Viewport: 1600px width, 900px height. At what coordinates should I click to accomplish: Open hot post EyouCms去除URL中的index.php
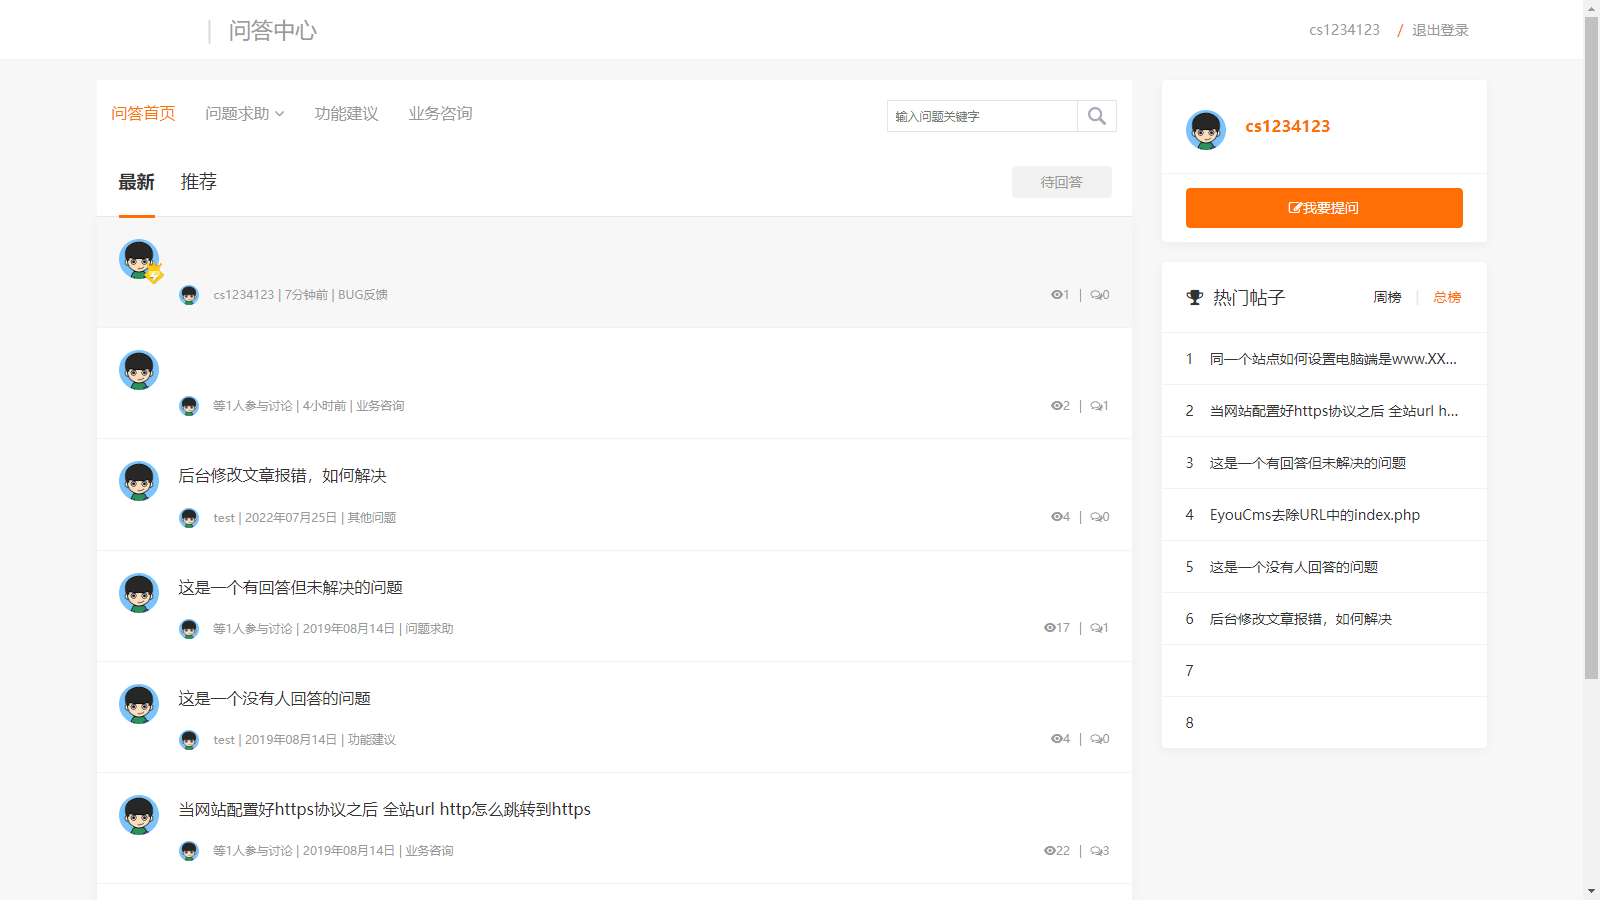tap(1315, 515)
